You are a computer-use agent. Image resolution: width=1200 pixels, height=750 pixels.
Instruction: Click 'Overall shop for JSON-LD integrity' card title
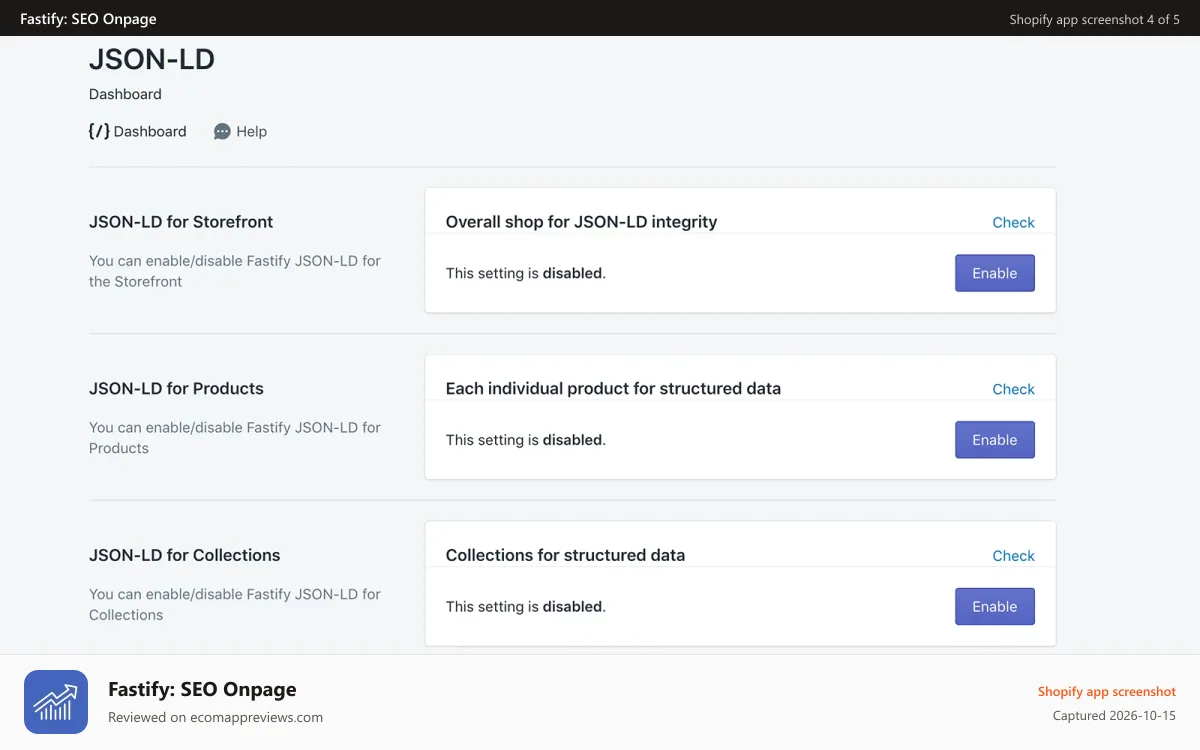pyautogui.click(x=581, y=222)
